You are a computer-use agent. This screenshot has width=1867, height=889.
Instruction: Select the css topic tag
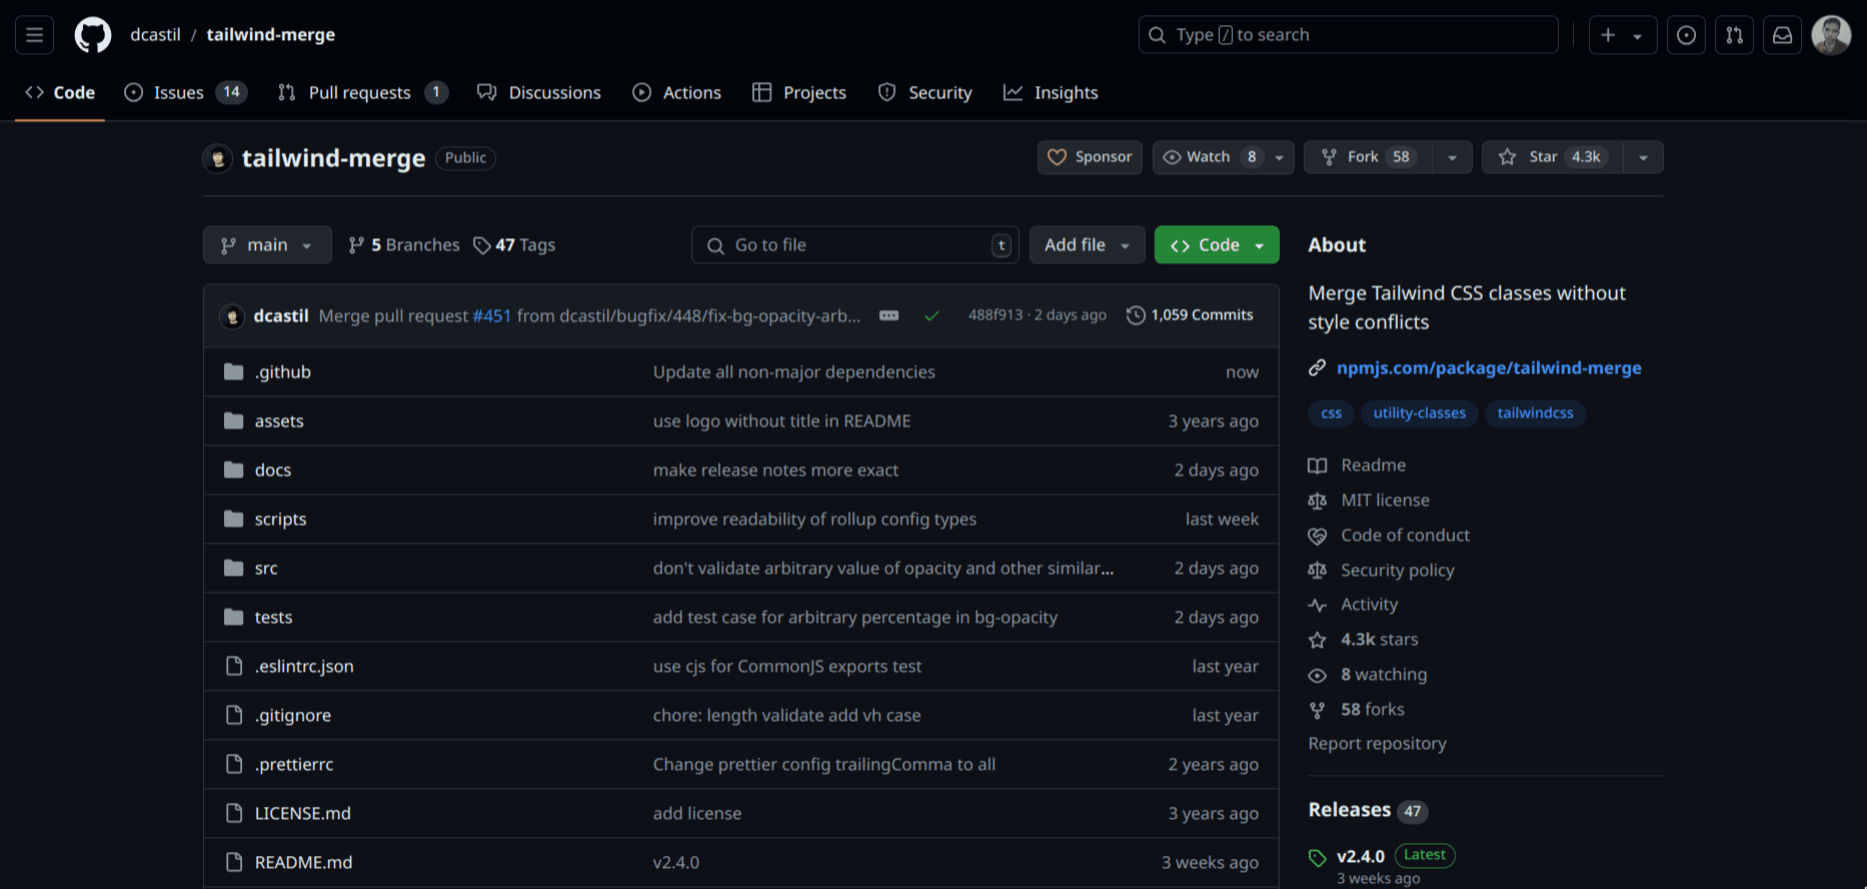click(1331, 413)
